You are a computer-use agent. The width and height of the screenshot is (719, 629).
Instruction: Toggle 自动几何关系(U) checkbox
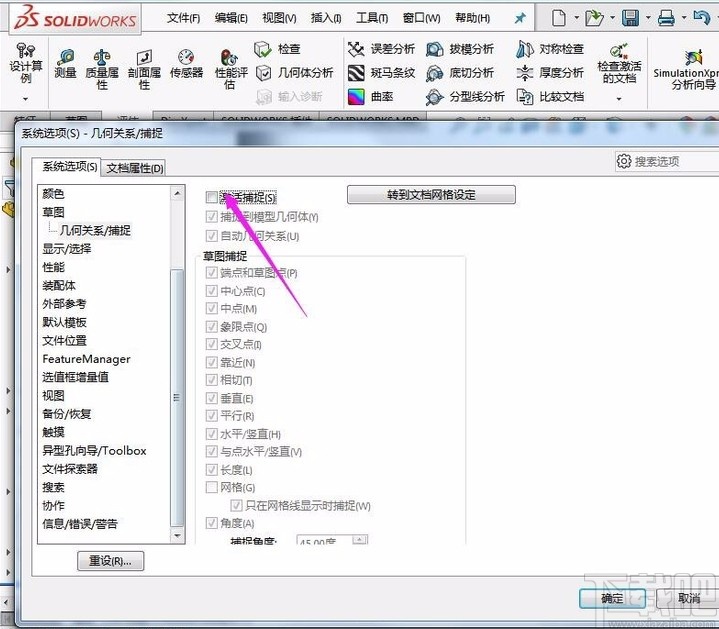pyautogui.click(x=211, y=236)
